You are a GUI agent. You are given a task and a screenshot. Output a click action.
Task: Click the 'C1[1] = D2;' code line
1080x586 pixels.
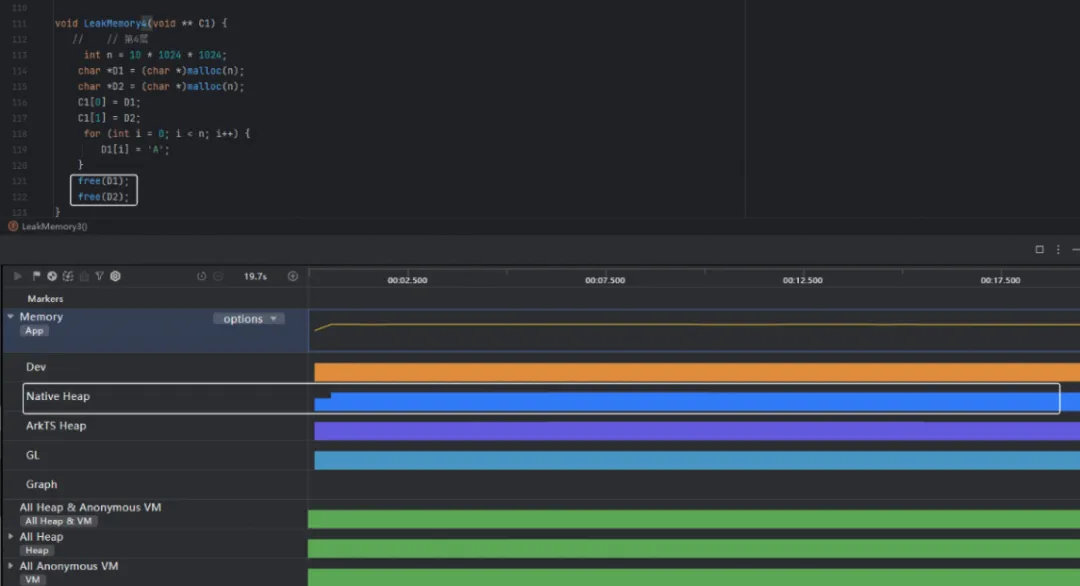pos(109,118)
